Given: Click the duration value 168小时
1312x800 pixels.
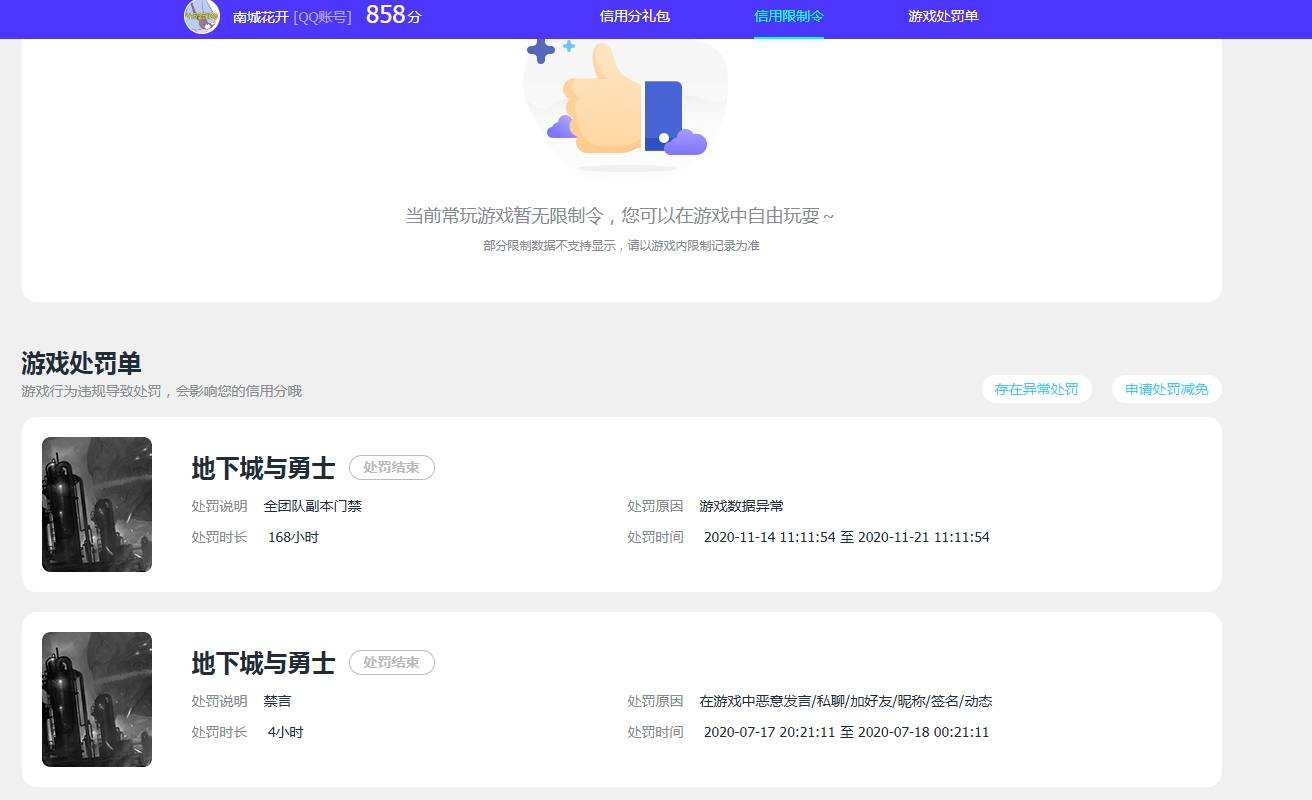Looking at the screenshot, I should [293, 537].
